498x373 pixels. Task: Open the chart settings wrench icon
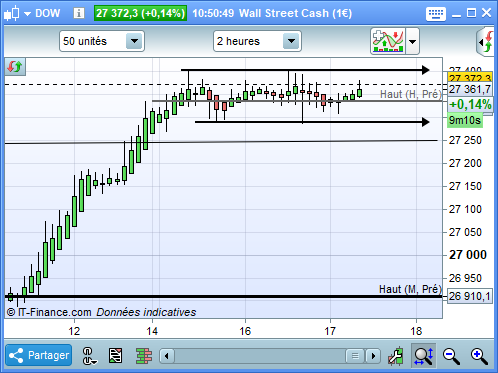tap(396, 356)
